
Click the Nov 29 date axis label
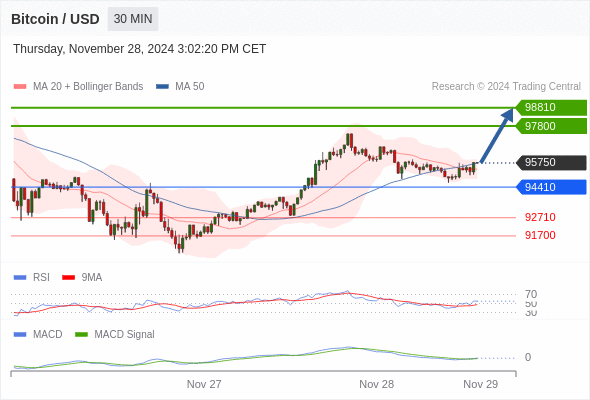click(481, 384)
